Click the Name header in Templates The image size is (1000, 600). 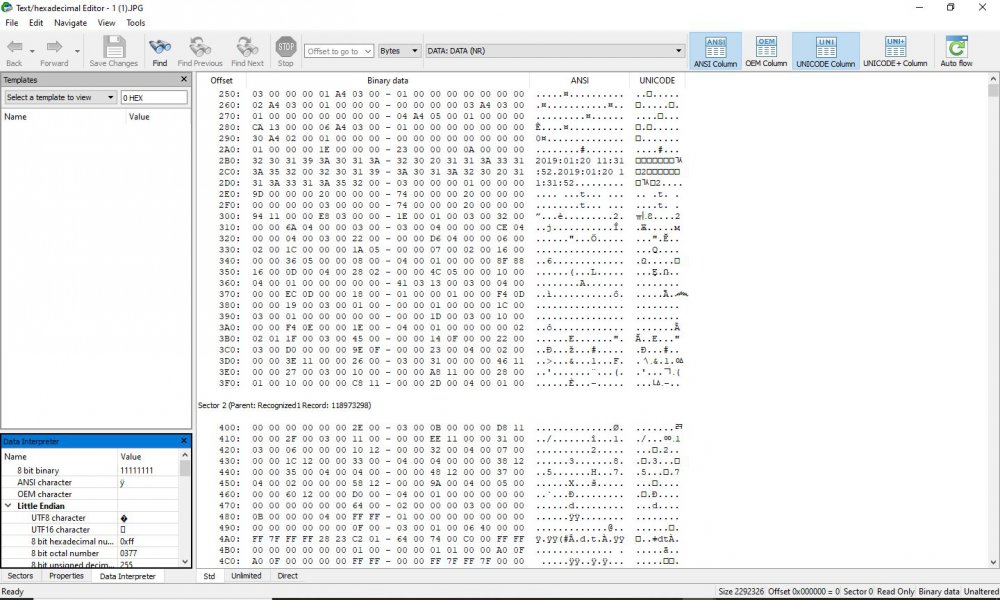tap(15, 117)
